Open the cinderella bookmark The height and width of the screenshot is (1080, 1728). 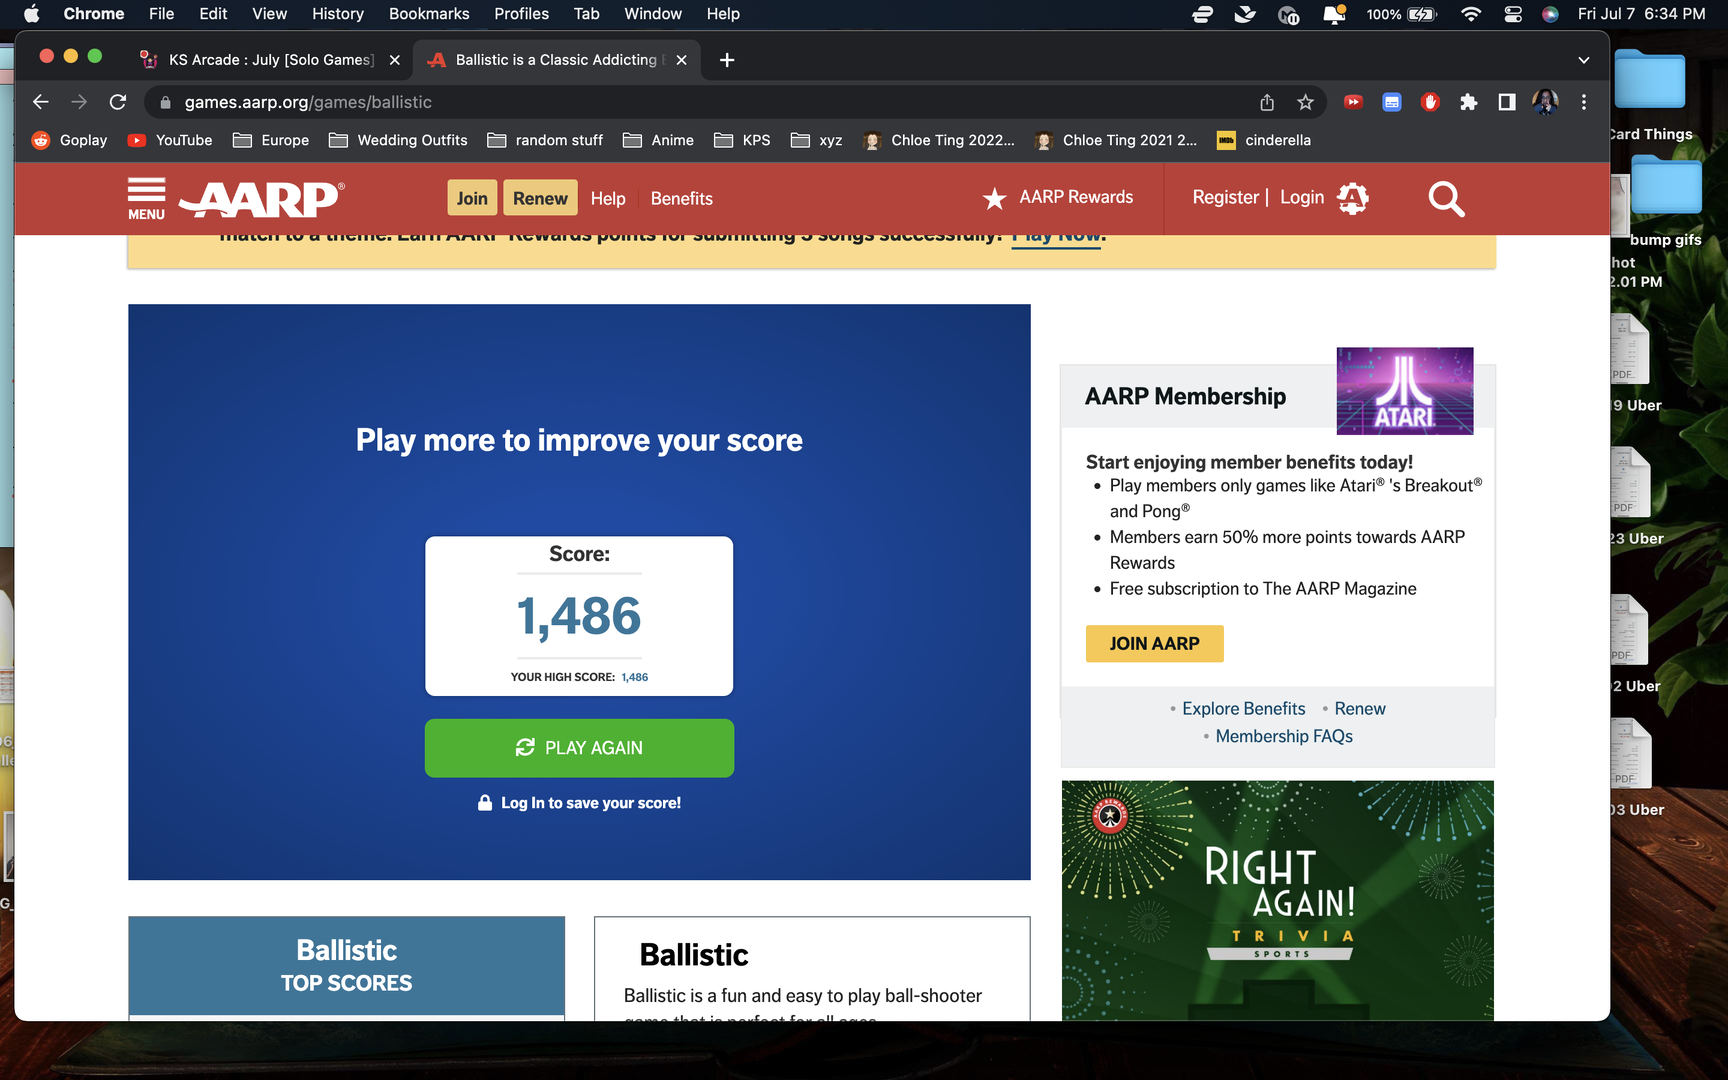click(1264, 140)
